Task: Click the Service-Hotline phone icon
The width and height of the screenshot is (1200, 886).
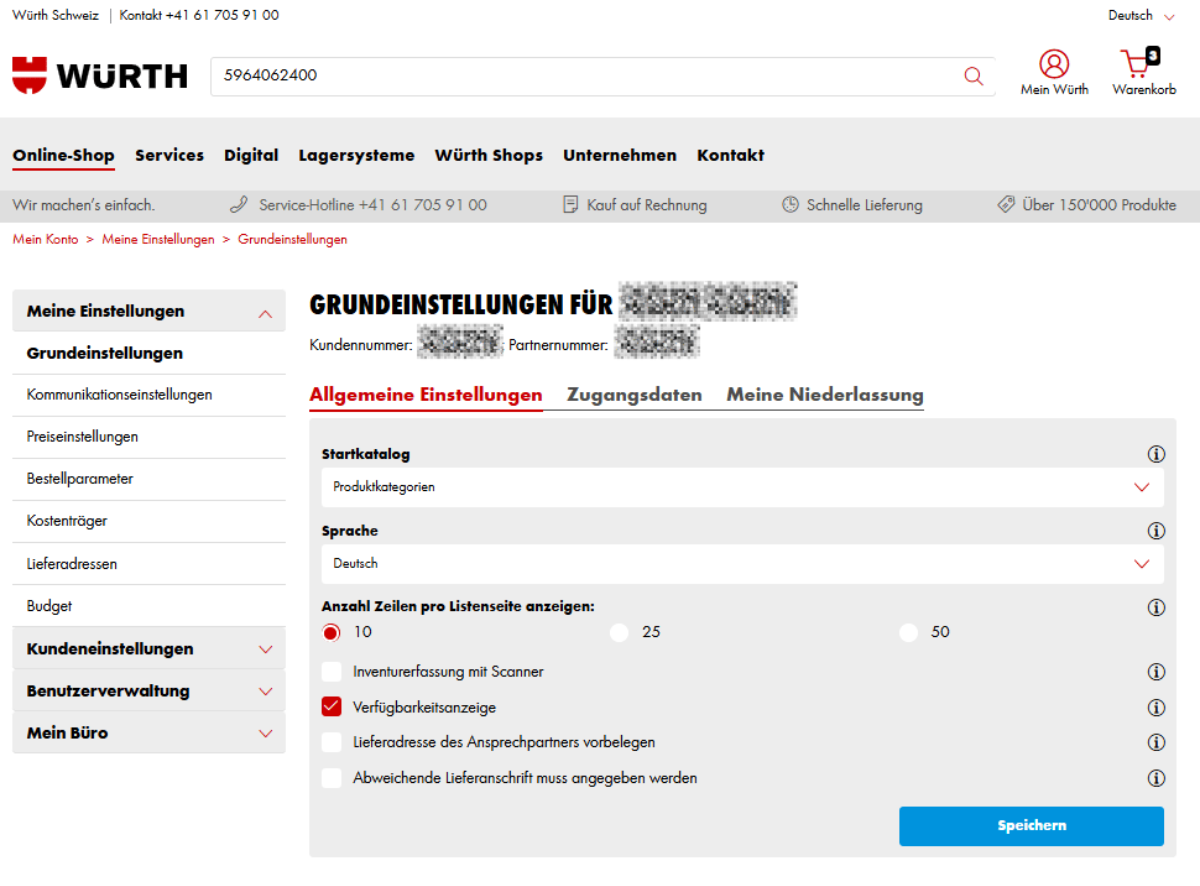Action: click(239, 205)
